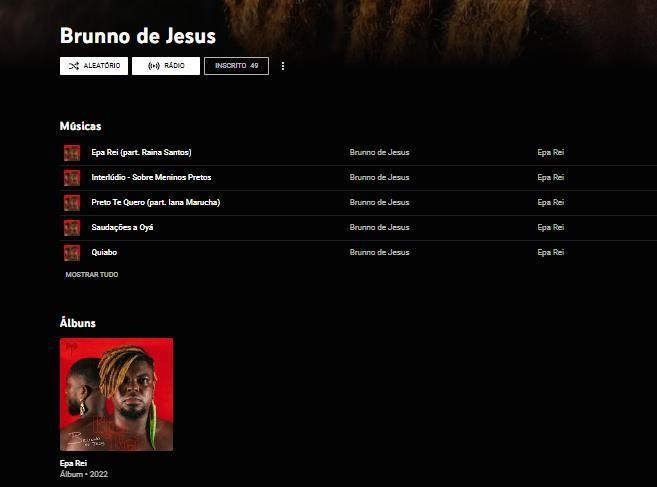Click the shuffle icon in Aleatório button

74,66
